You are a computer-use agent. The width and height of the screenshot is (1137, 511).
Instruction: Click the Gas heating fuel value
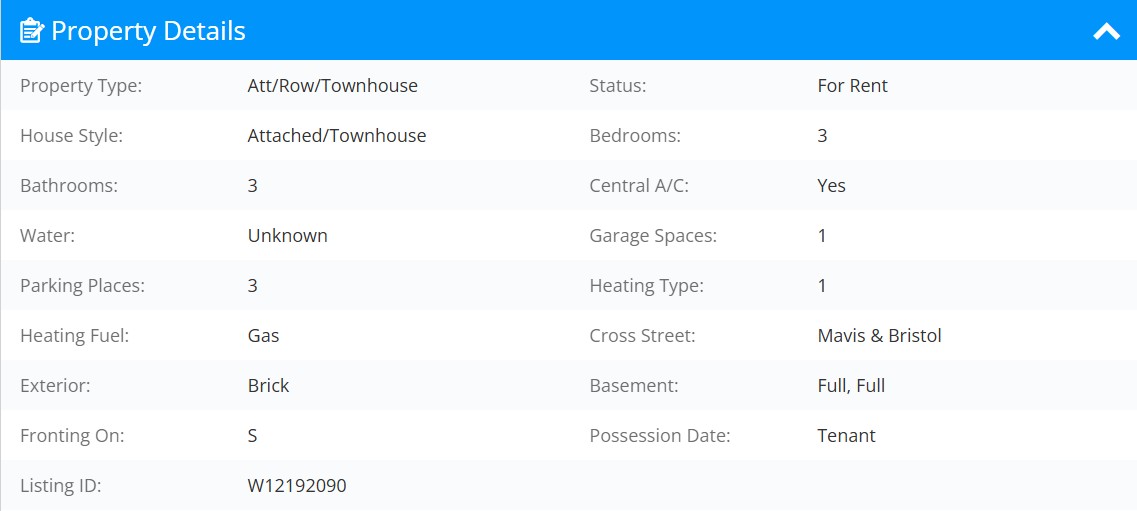click(263, 336)
